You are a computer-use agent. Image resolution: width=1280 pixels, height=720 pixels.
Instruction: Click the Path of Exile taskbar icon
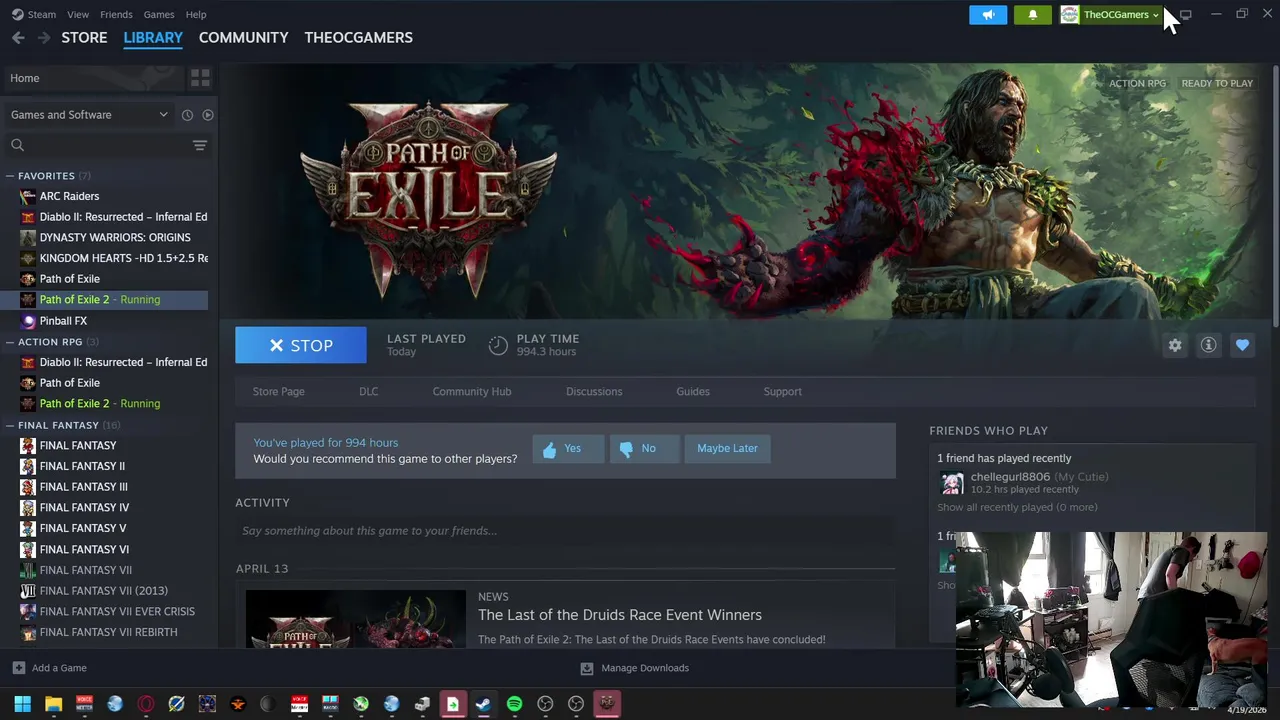click(x=606, y=704)
